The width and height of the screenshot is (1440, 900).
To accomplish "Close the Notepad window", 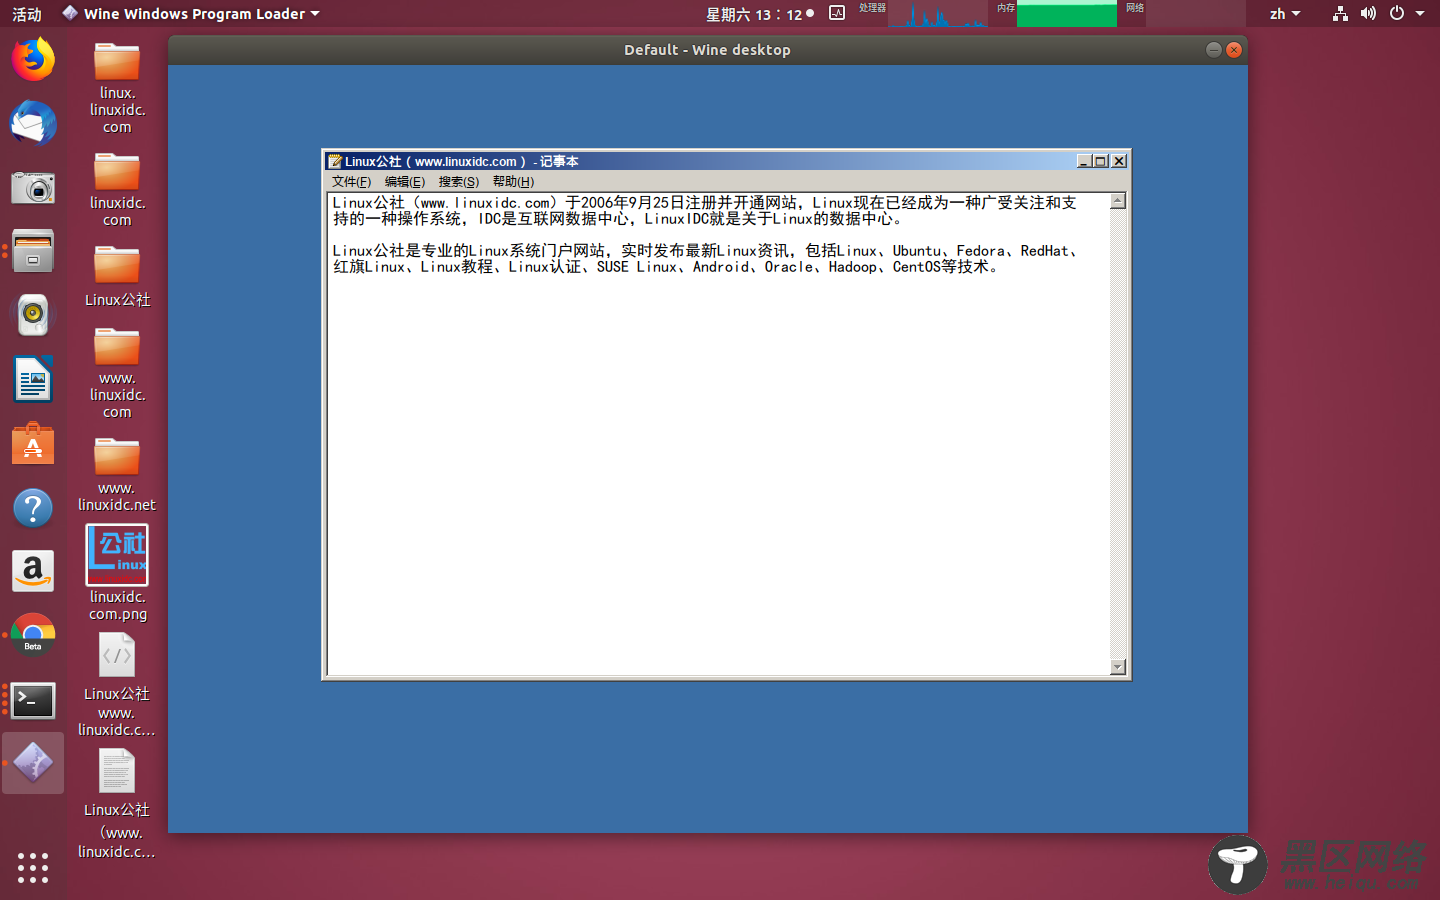I will click(1120, 161).
